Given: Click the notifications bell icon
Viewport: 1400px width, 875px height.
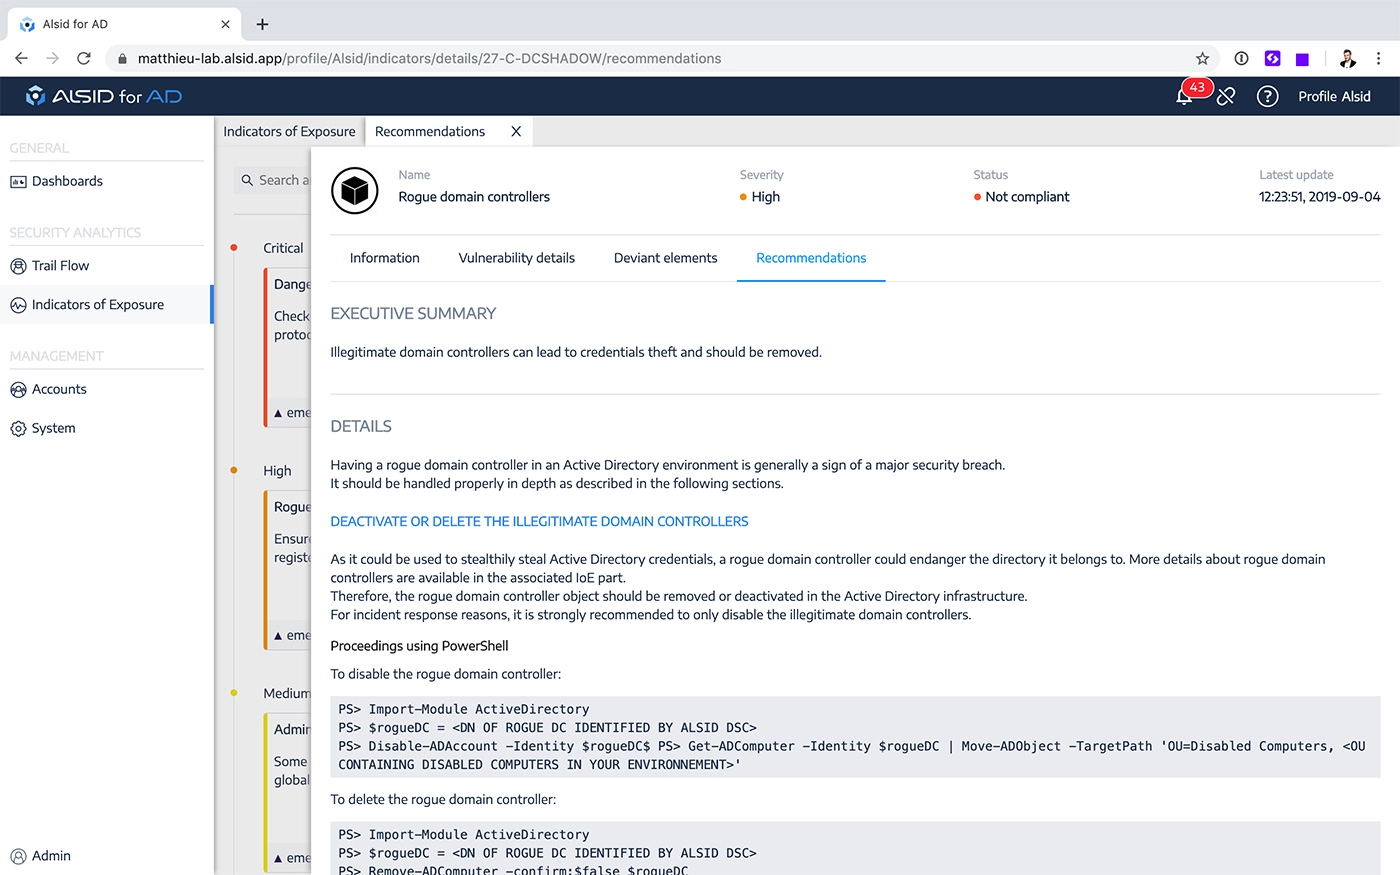Looking at the screenshot, I should point(1184,97).
